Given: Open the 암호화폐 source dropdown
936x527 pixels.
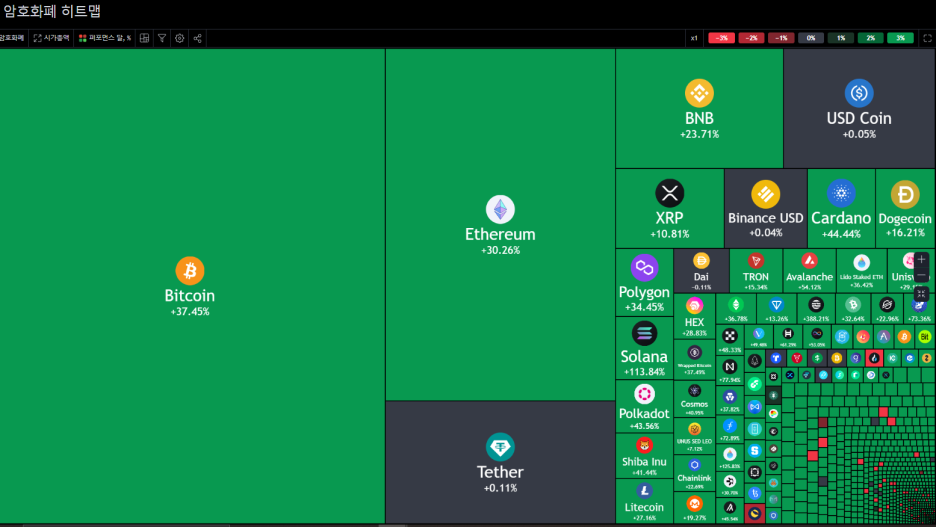Looking at the screenshot, I should click(x=12, y=38).
